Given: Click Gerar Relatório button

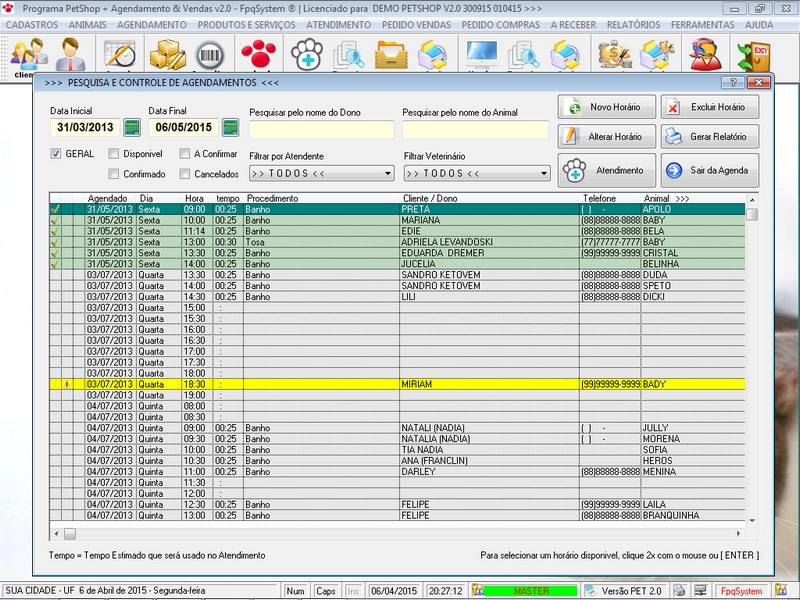Looking at the screenshot, I should (x=710, y=137).
